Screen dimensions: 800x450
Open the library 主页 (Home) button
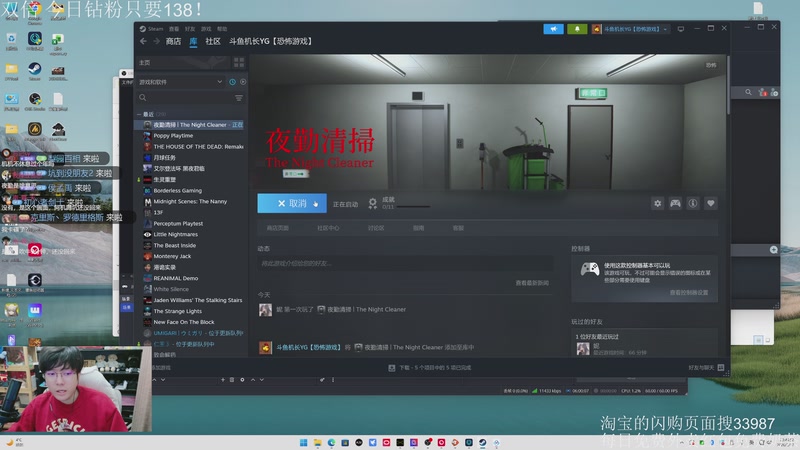[145, 63]
